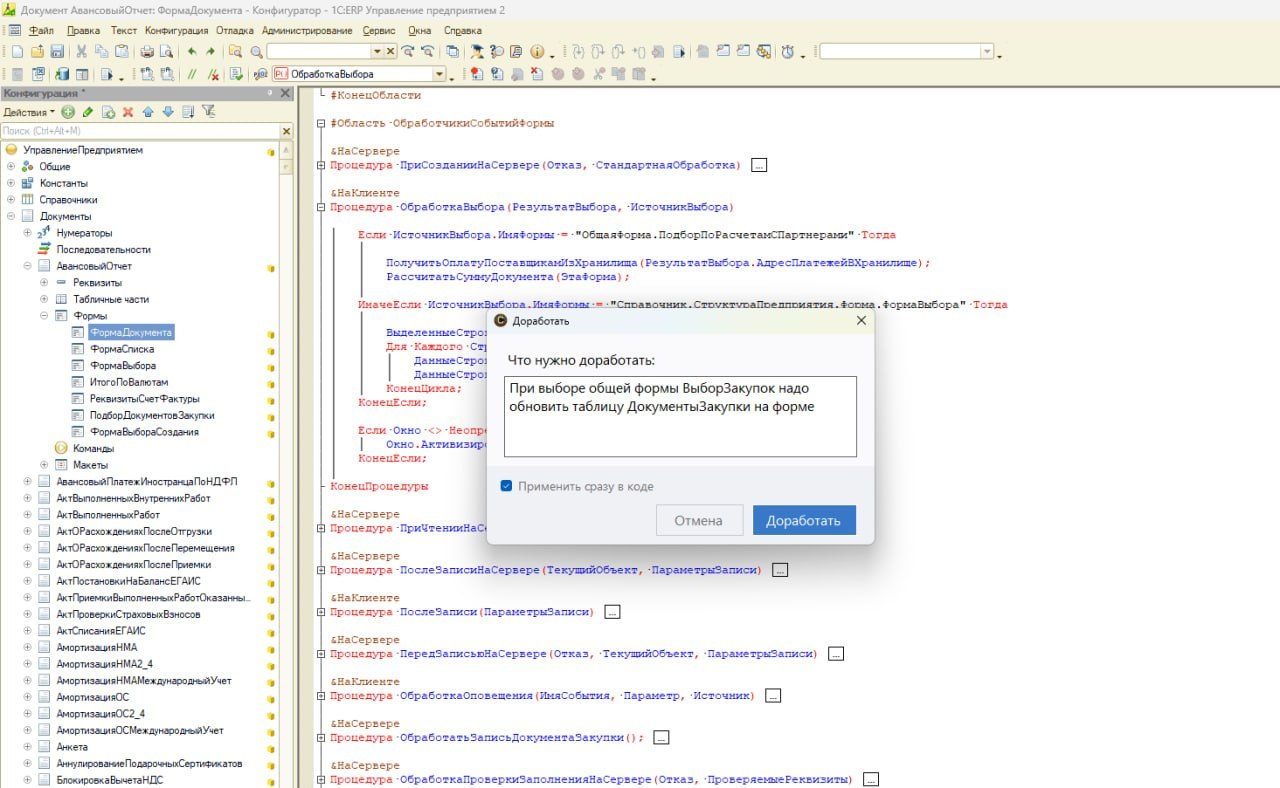Screen dimensions: 1280x788
Task: Select ПодборДокументовЗакупки form item
Action: click(152, 415)
